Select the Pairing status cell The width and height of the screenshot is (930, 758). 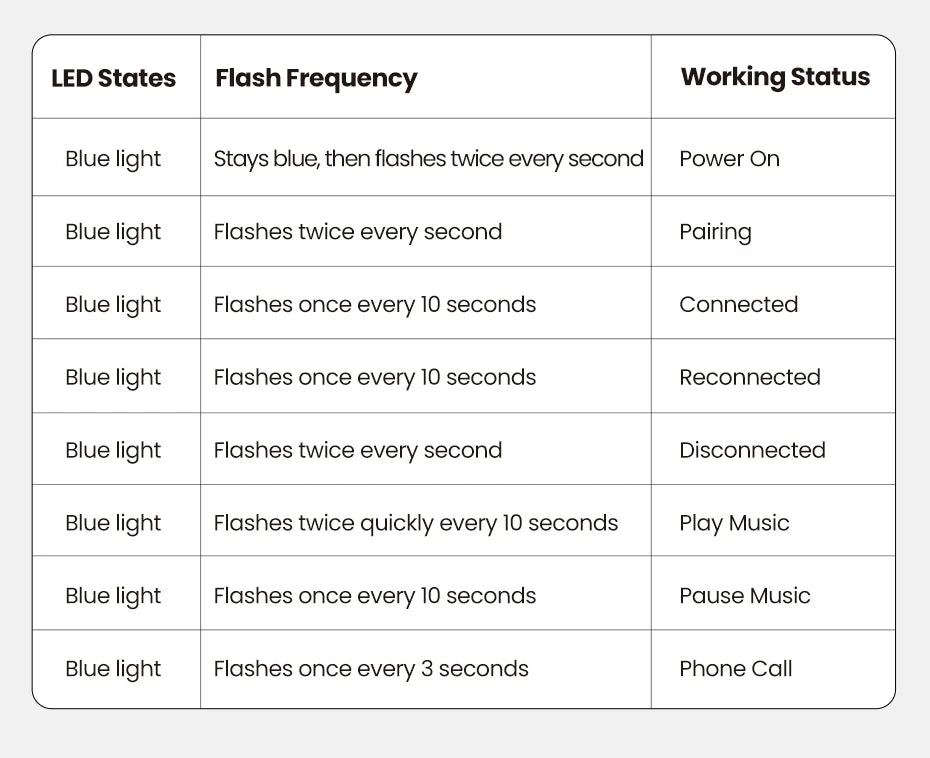click(715, 232)
